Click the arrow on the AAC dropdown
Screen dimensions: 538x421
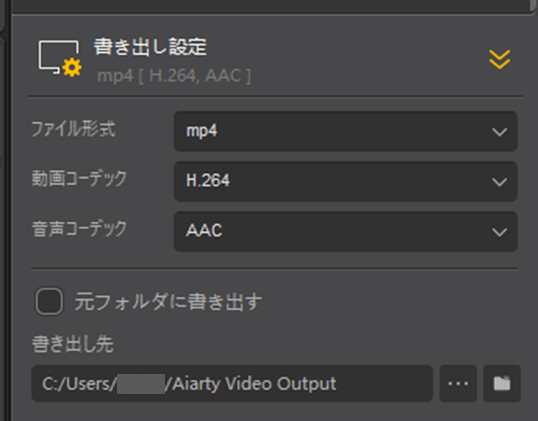[x=499, y=232]
